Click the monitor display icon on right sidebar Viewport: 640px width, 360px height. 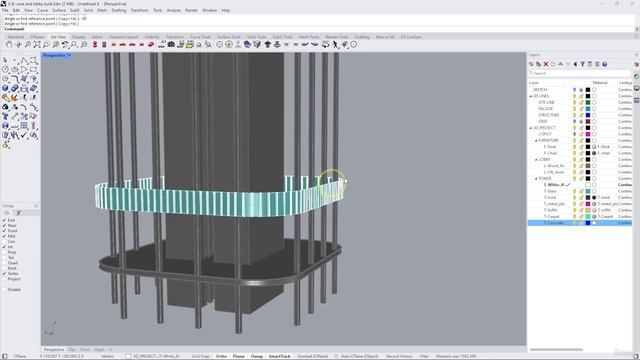pos(636,89)
